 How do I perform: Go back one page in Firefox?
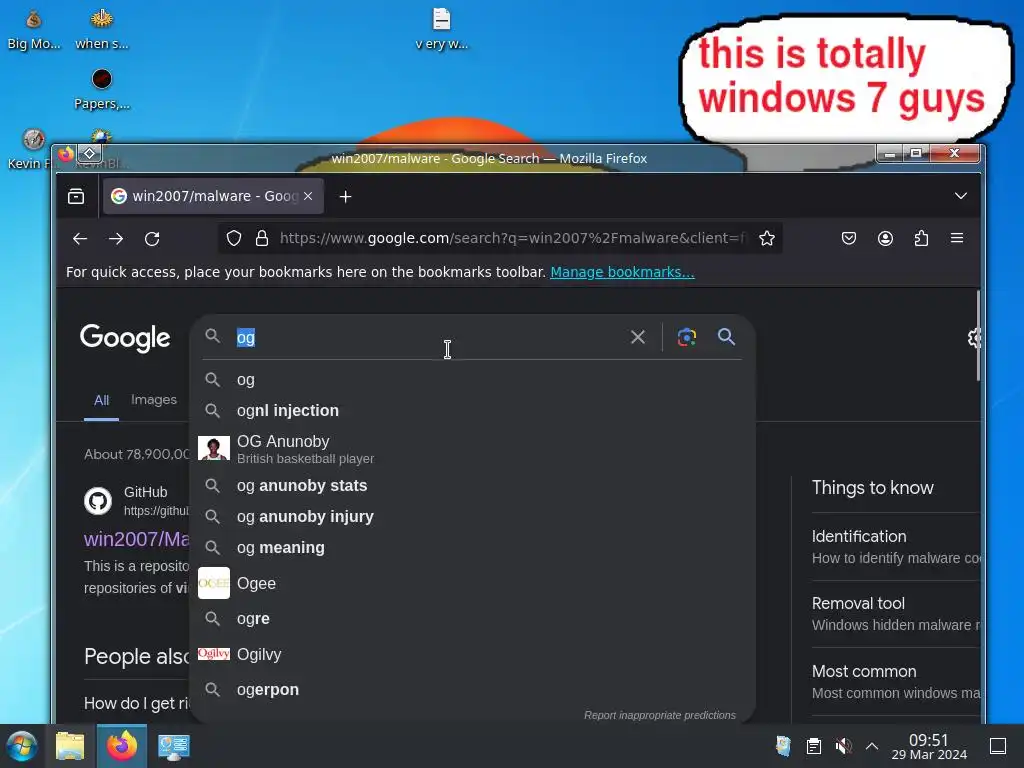click(x=80, y=238)
